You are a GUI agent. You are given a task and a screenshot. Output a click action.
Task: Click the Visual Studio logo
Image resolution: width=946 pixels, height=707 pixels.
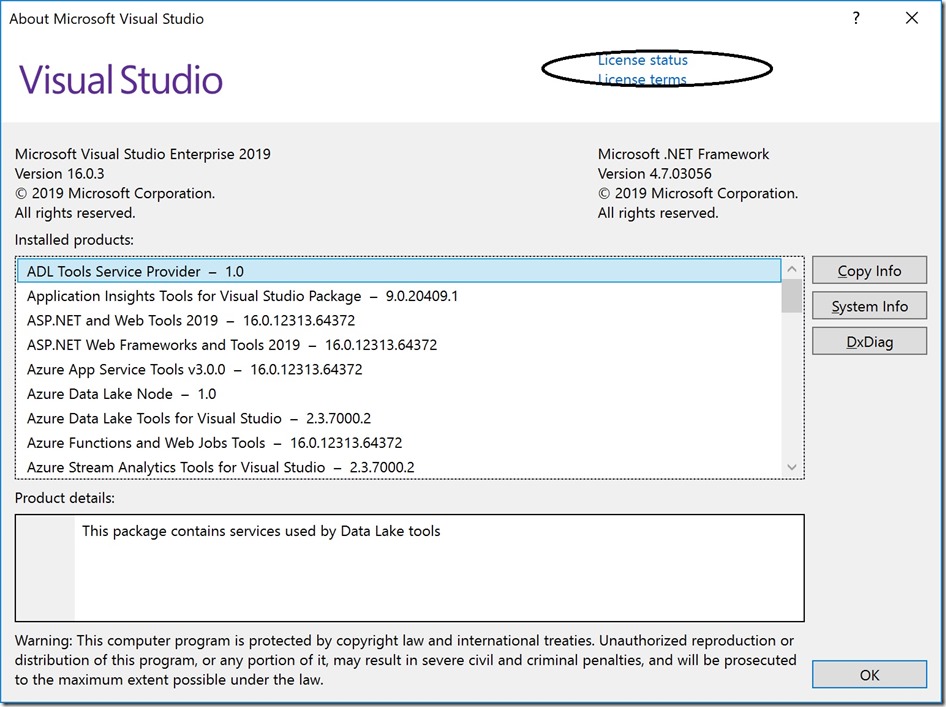tap(121, 80)
